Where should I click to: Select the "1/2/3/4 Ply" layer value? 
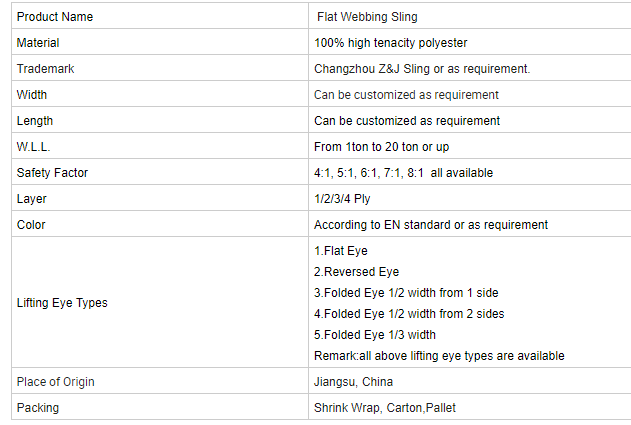[342, 199]
